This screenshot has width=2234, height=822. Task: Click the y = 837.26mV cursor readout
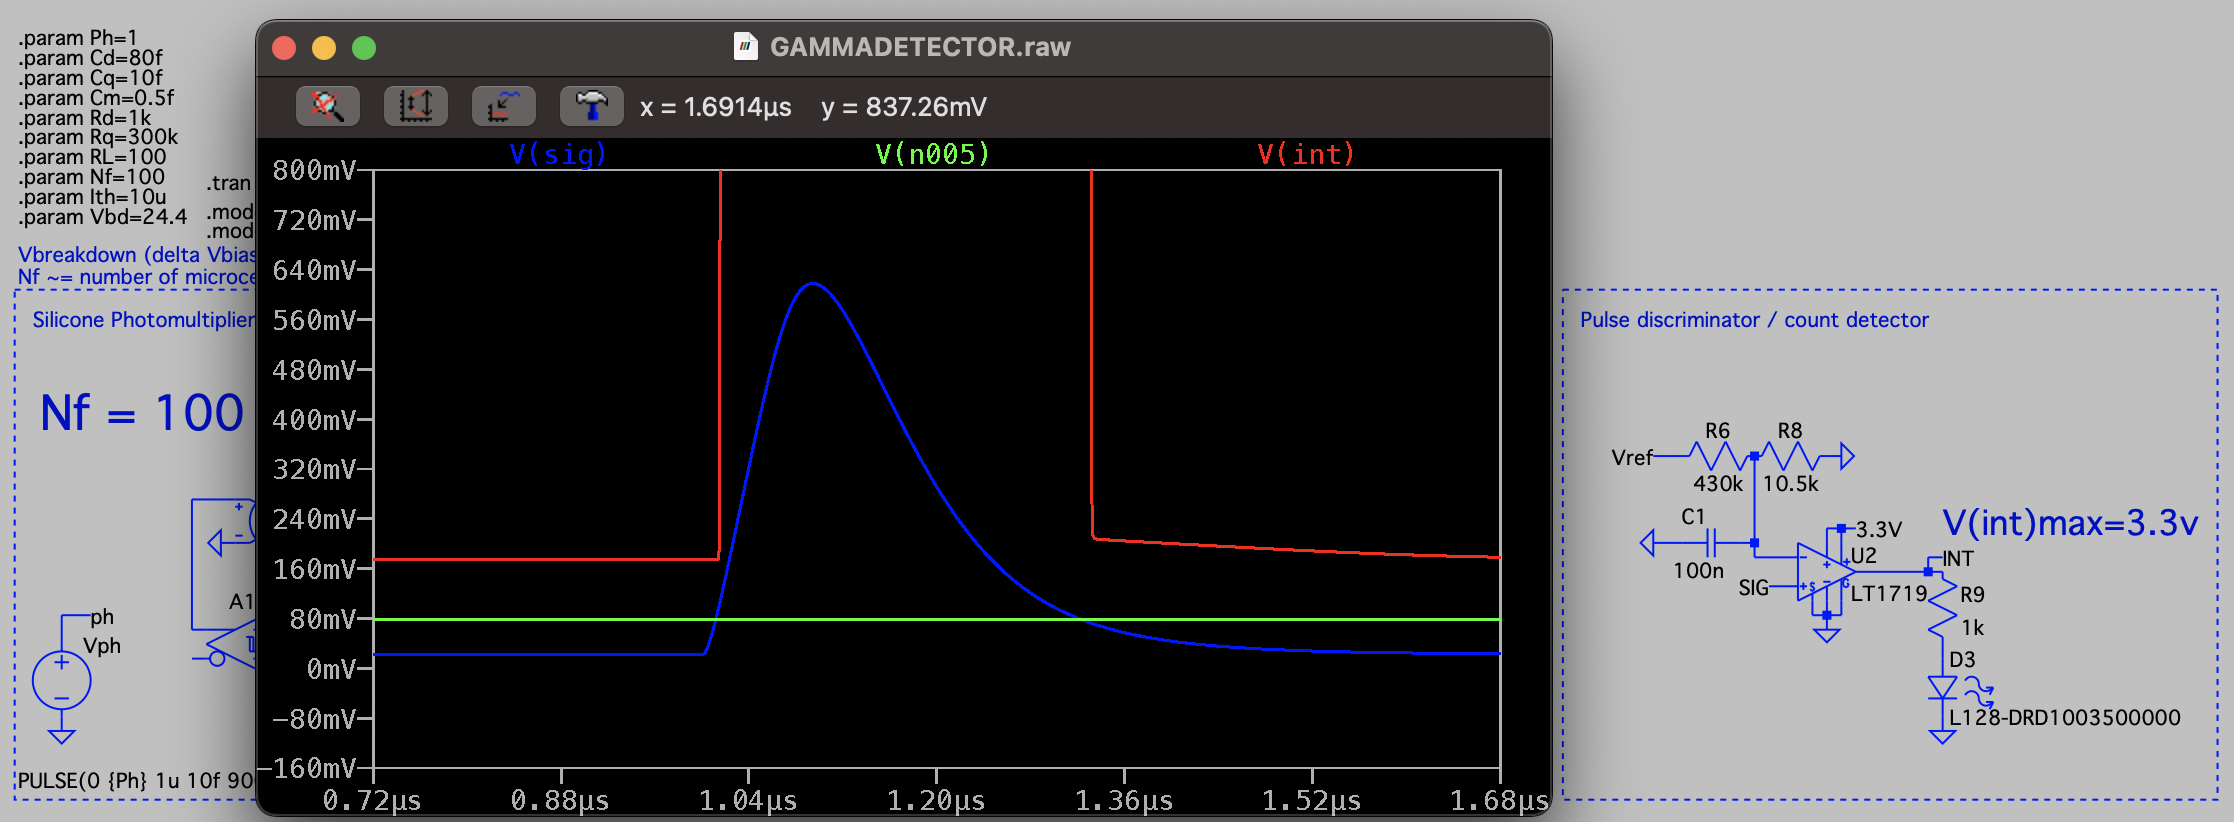point(904,107)
